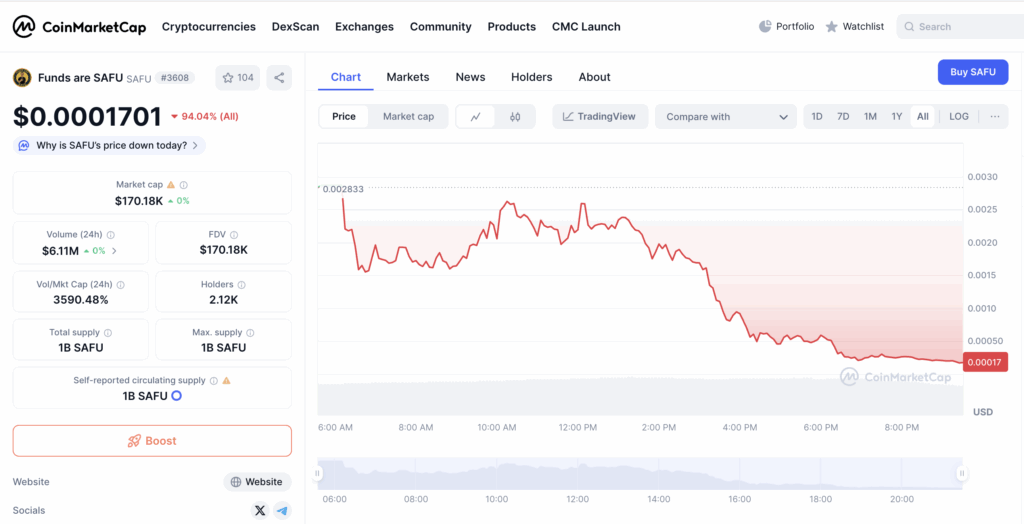Expand Why is SAFU's price down today
The height and width of the screenshot is (524, 1024).
(110, 145)
